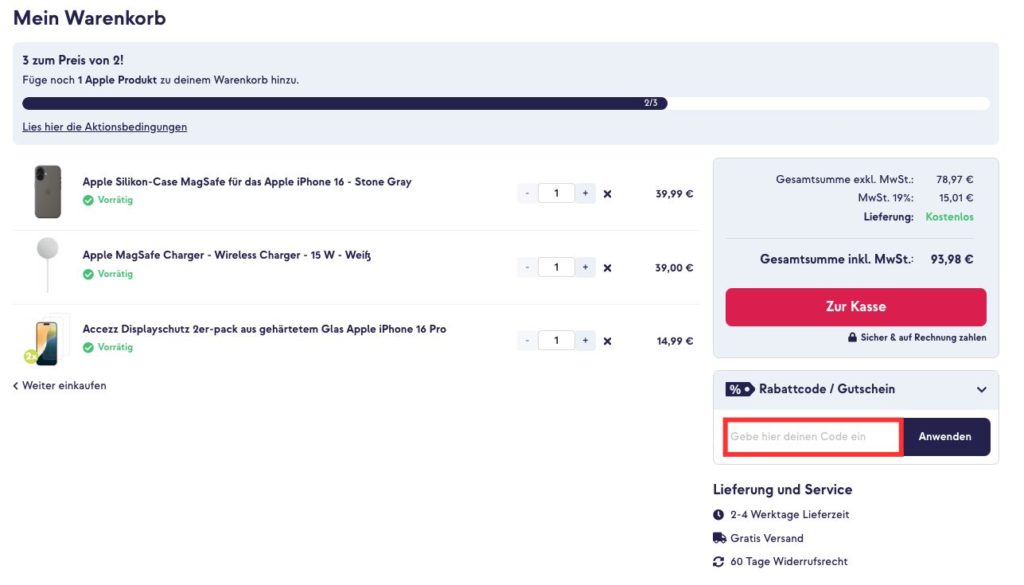This screenshot has height=585, width=1024.
Task: Open the Accezz Displayschutz product thumbnail
Action: tap(46, 341)
